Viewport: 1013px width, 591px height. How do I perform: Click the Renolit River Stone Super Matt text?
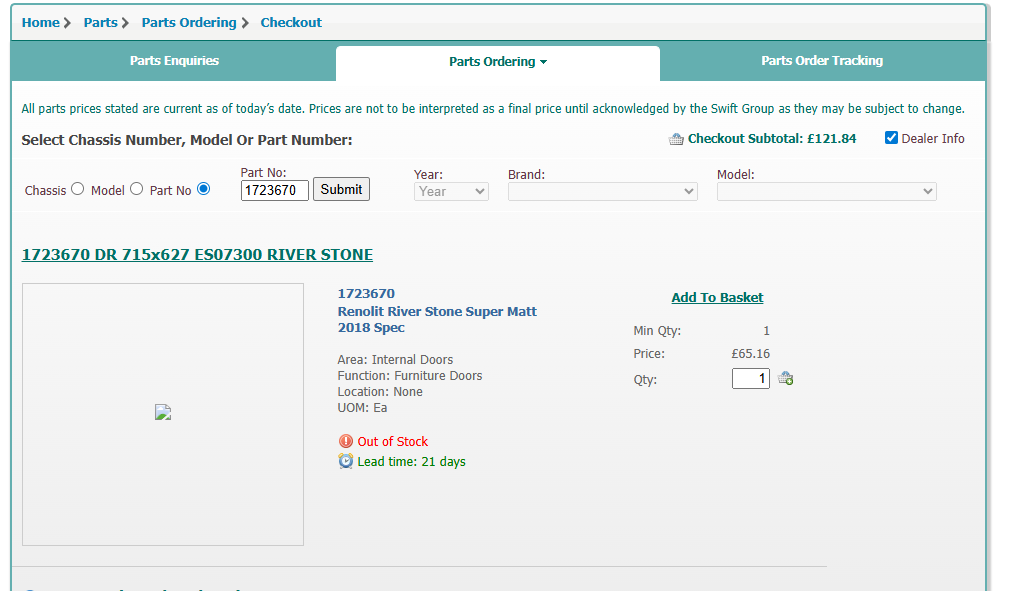pos(437,311)
